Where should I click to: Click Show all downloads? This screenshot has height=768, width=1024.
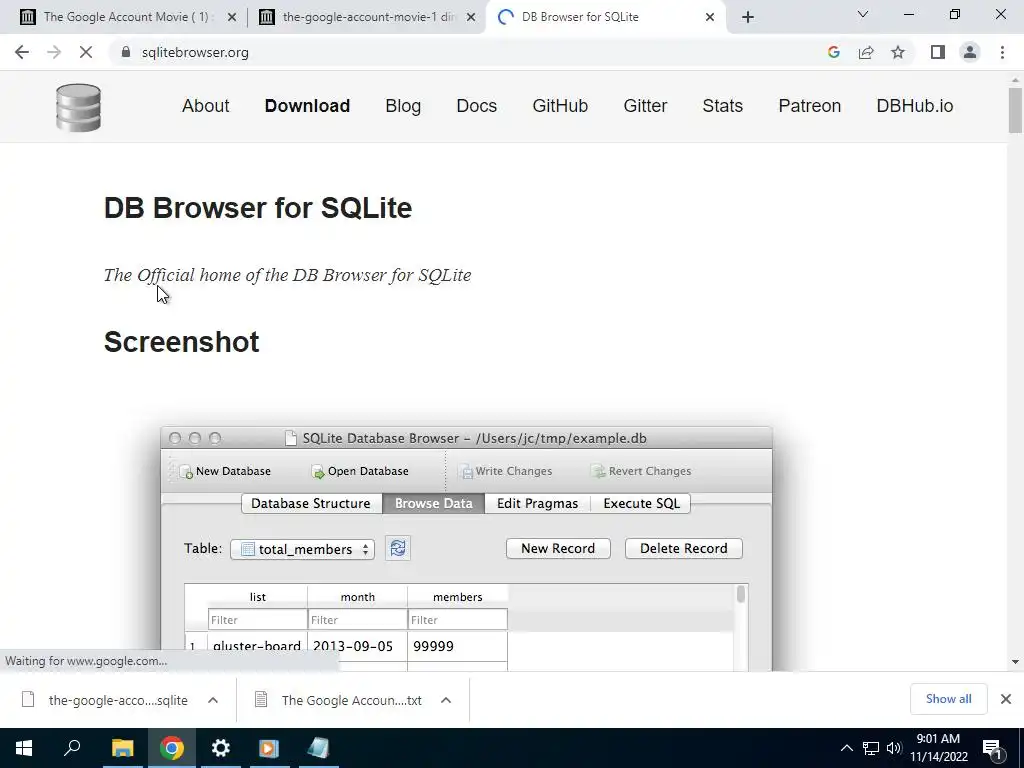tap(948, 699)
